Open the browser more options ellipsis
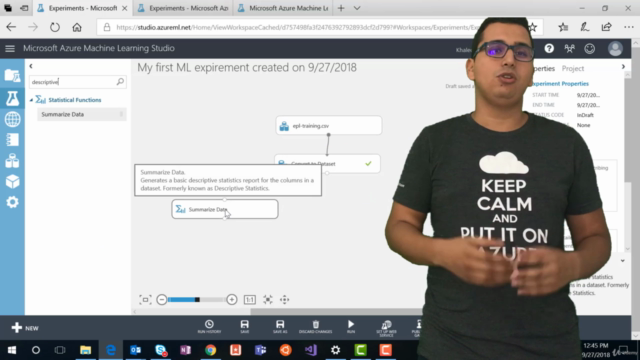Screen dimensions: 640x360 click(629, 27)
